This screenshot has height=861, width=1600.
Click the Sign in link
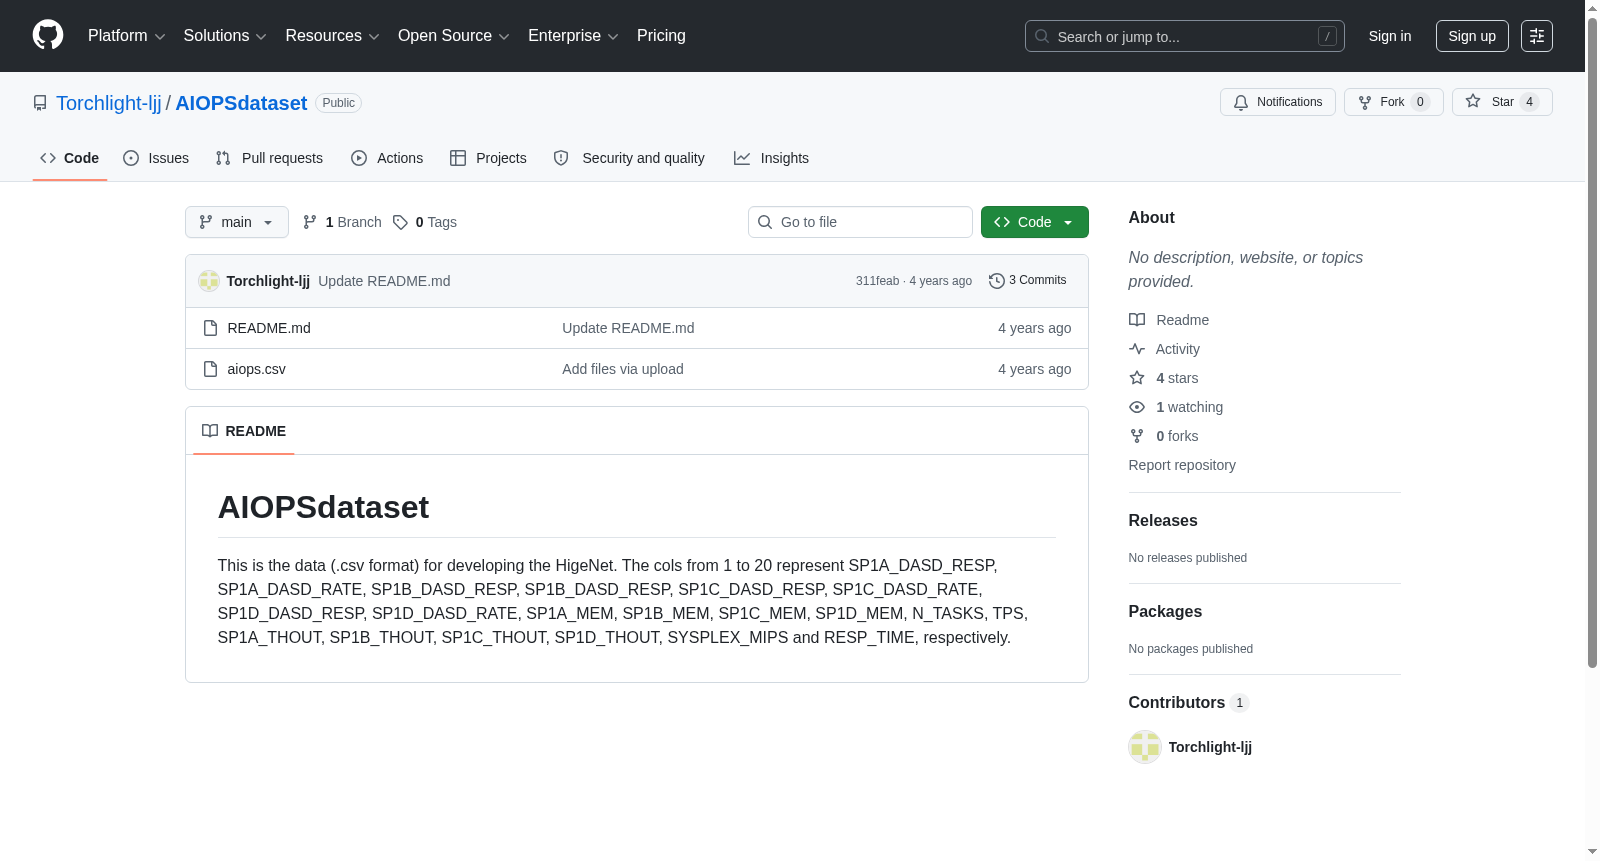pyautogui.click(x=1389, y=36)
